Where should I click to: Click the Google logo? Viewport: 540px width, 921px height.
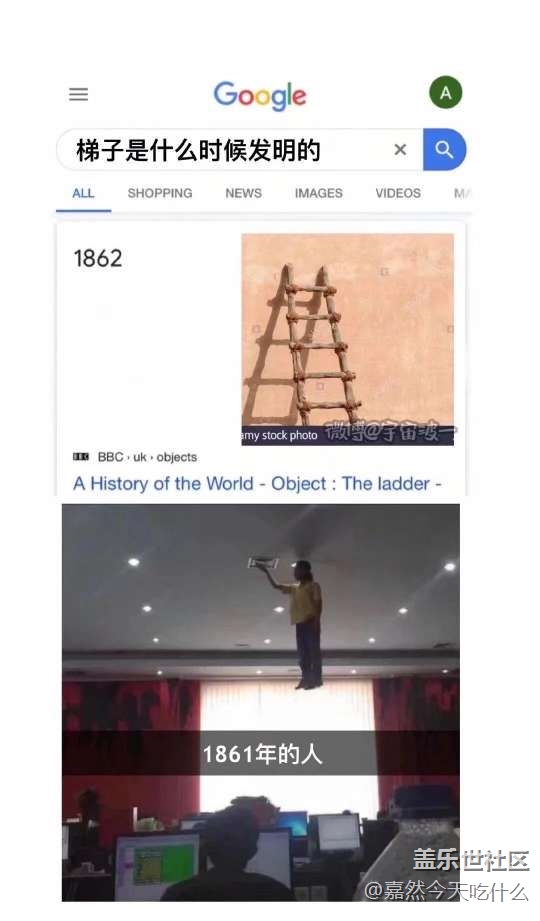260,96
